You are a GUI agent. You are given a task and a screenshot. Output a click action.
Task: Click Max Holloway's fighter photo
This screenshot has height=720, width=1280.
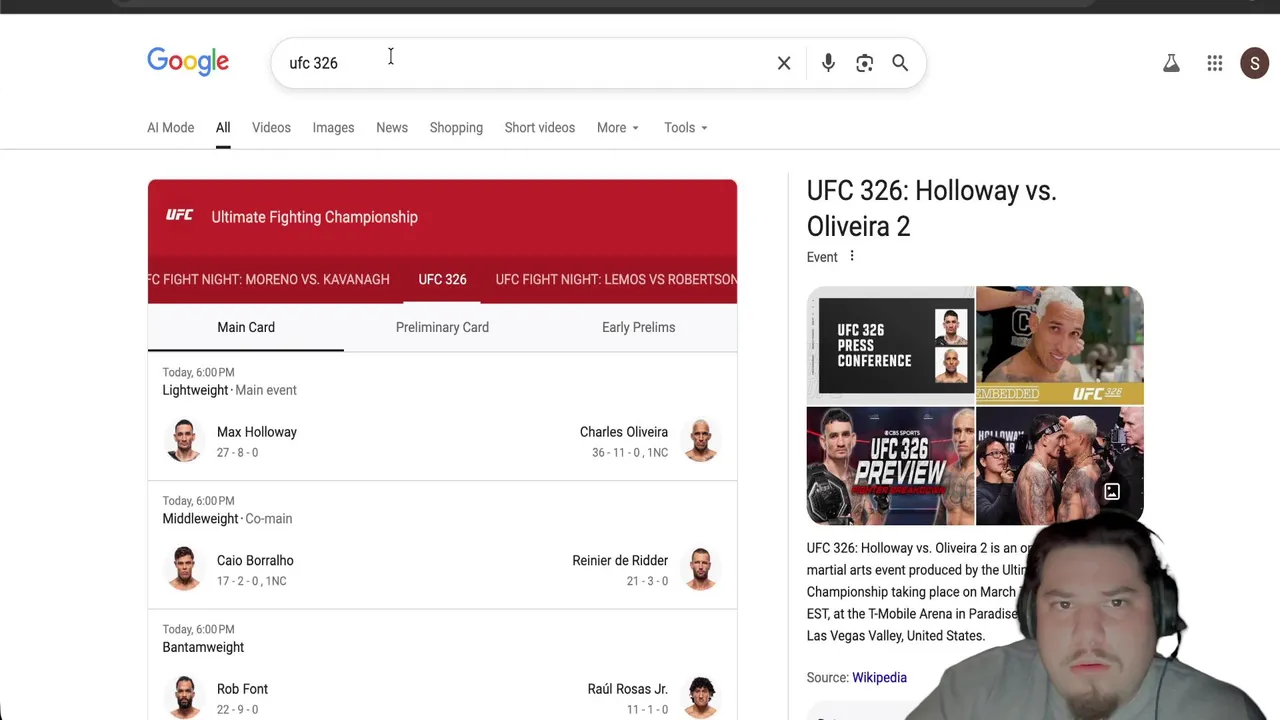coord(184,440)
